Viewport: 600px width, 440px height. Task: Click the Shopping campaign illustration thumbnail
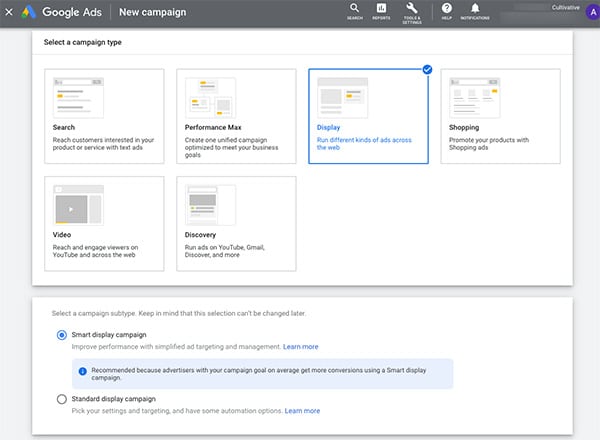click(x=475, y=98)
